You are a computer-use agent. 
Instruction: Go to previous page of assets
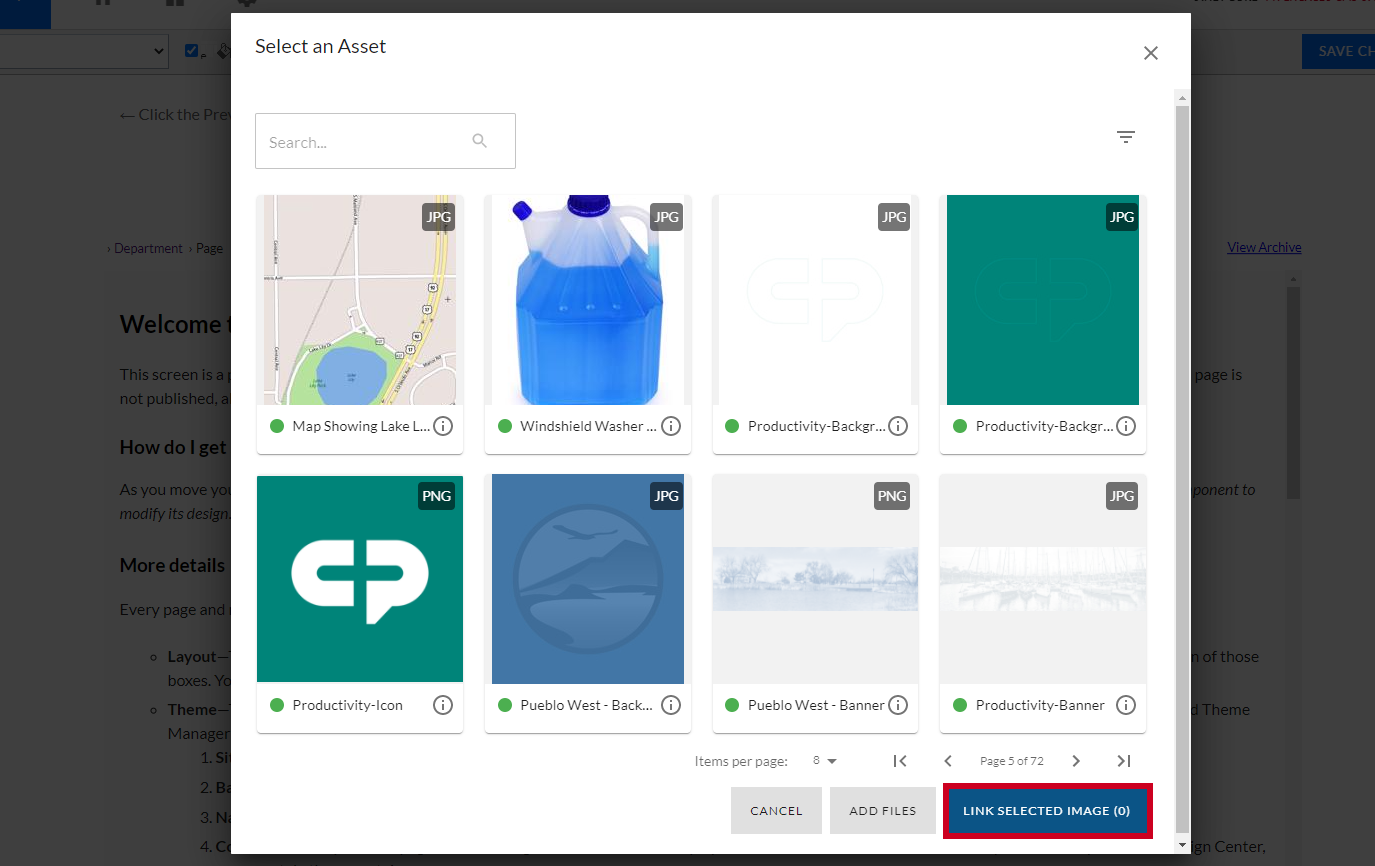948,761
